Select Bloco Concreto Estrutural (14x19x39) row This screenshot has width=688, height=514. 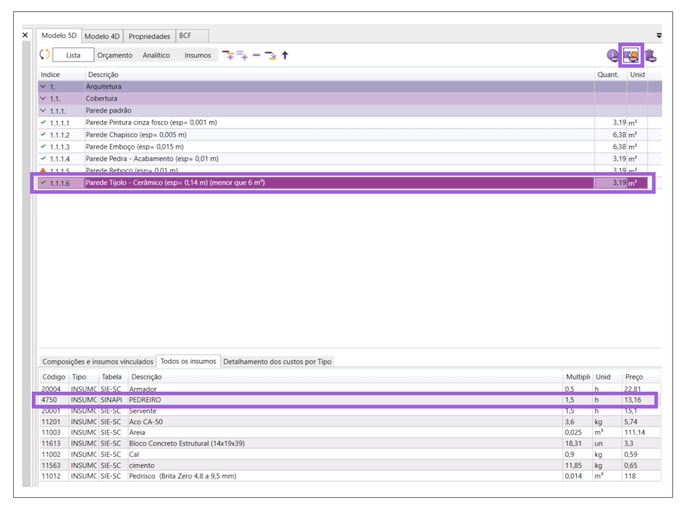pos(350,443)
